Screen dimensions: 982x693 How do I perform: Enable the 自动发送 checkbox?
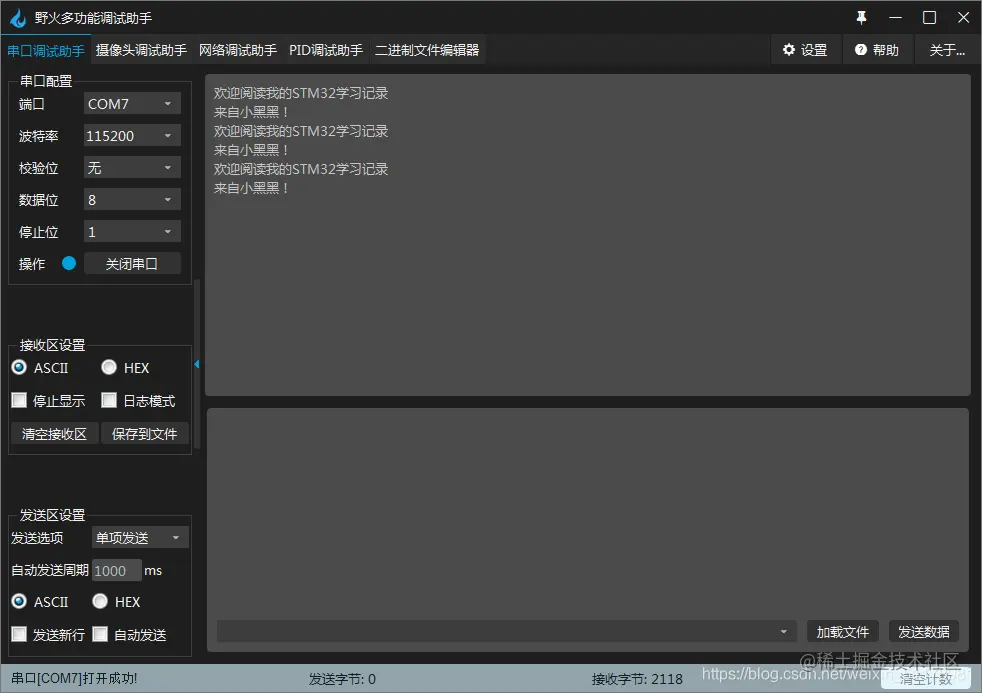99,633
